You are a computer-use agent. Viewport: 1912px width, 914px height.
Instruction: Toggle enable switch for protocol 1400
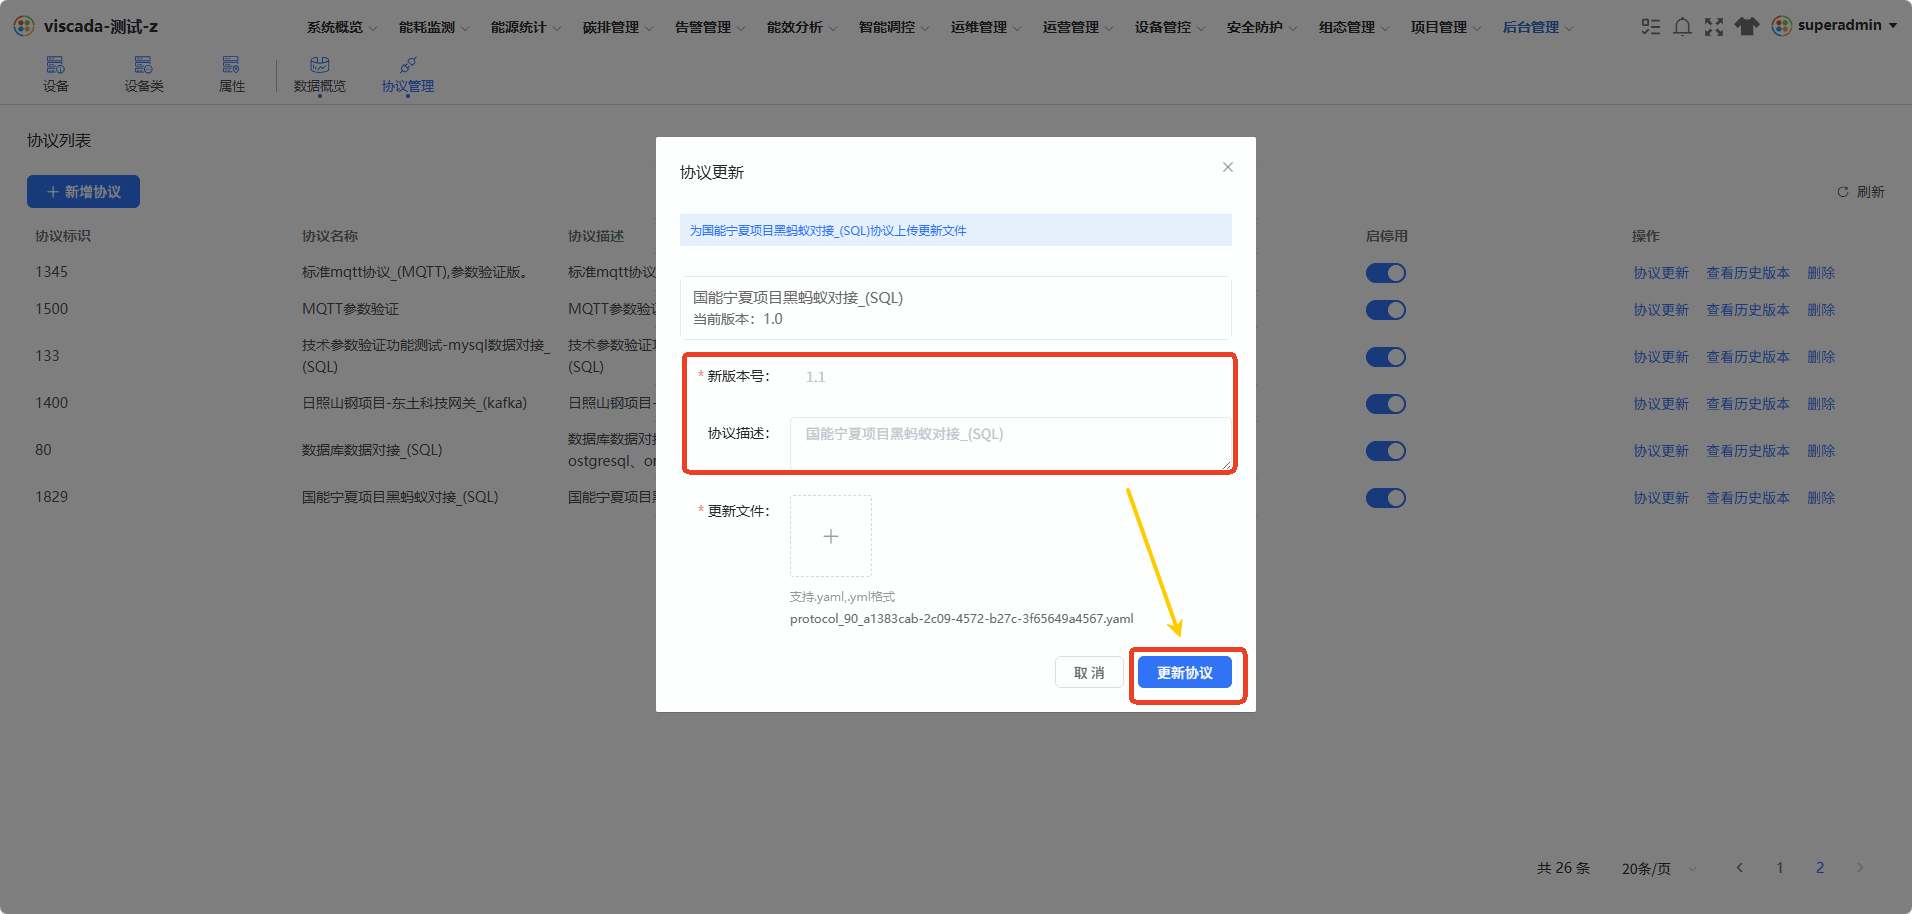point(1386,404)
